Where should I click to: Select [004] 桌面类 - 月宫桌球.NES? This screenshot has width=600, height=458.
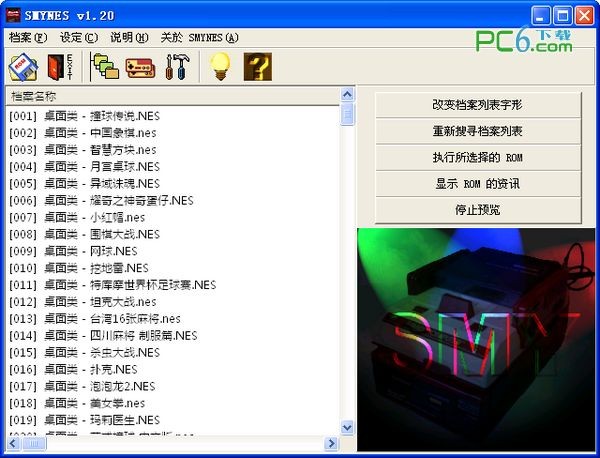tap(84, 166)
